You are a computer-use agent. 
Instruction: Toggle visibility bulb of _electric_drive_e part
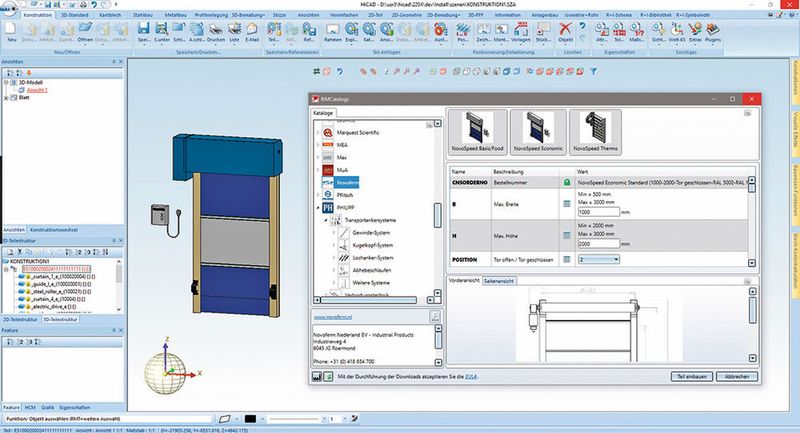pos(29,307)
